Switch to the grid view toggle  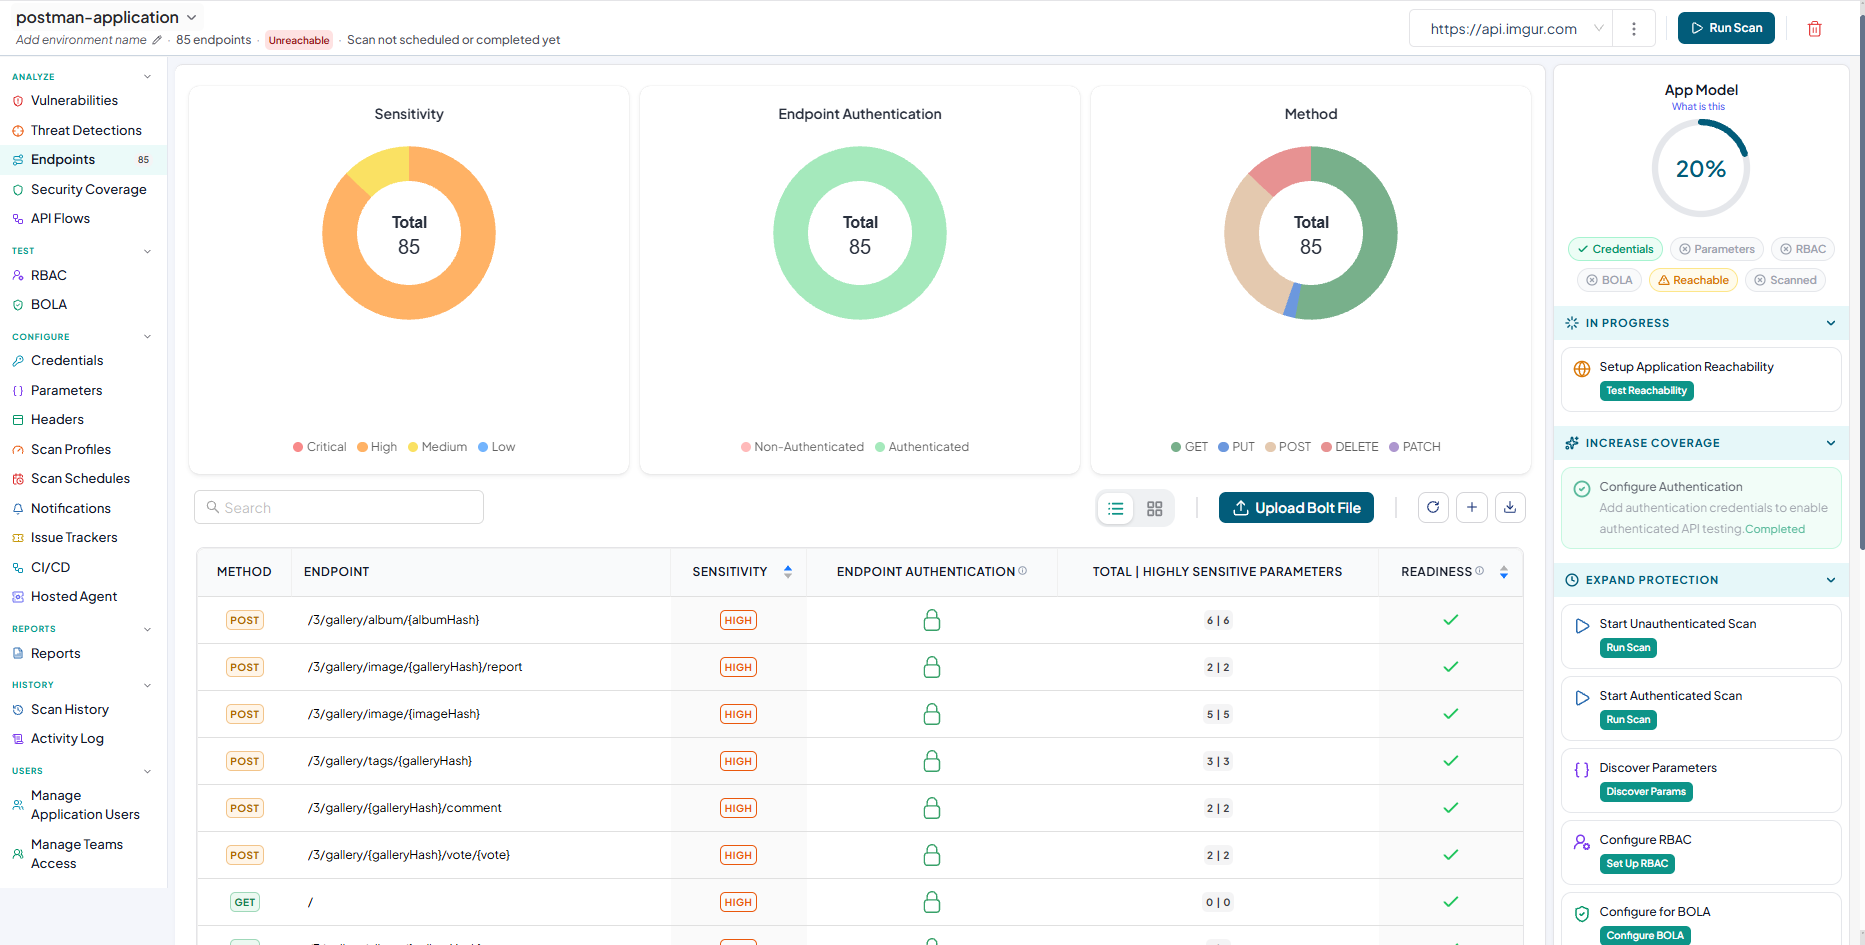[1155, 509]
